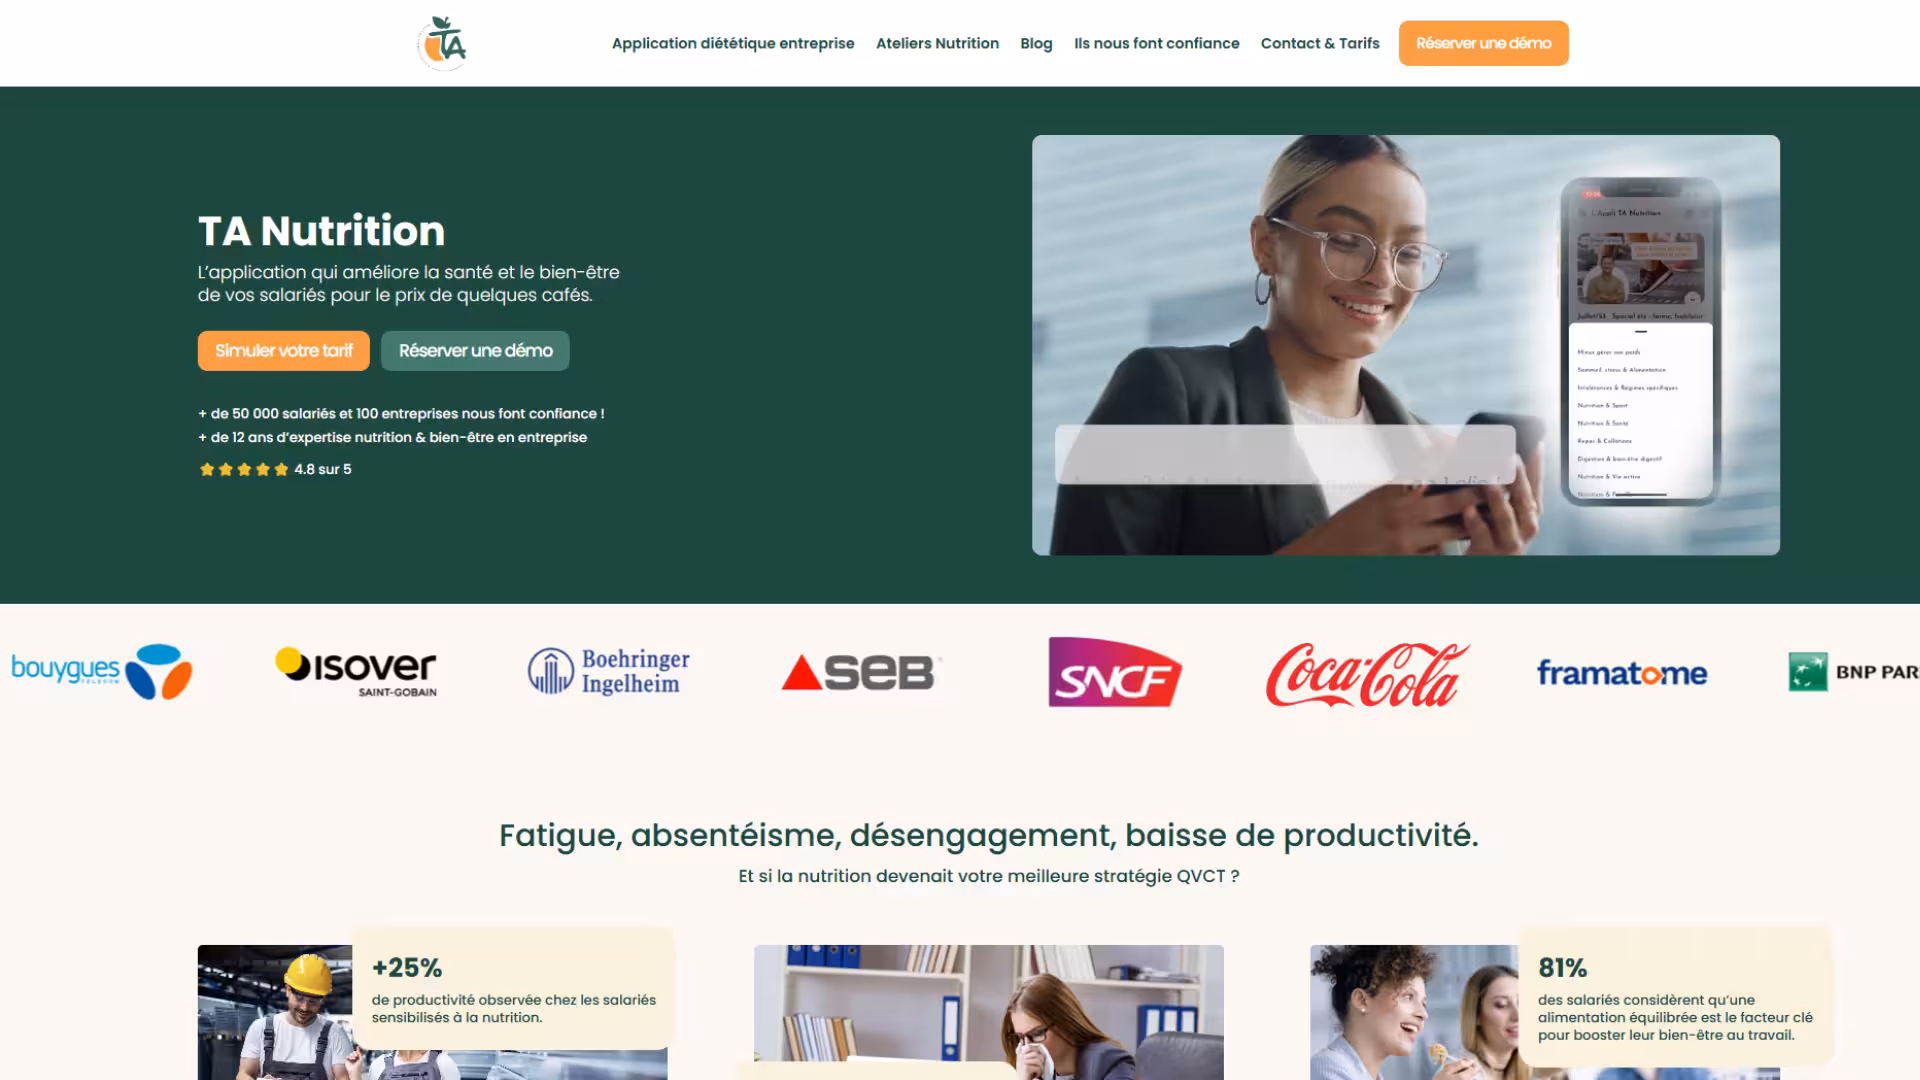Click the Isover Saint-Gobain logo

coord(356,671)
